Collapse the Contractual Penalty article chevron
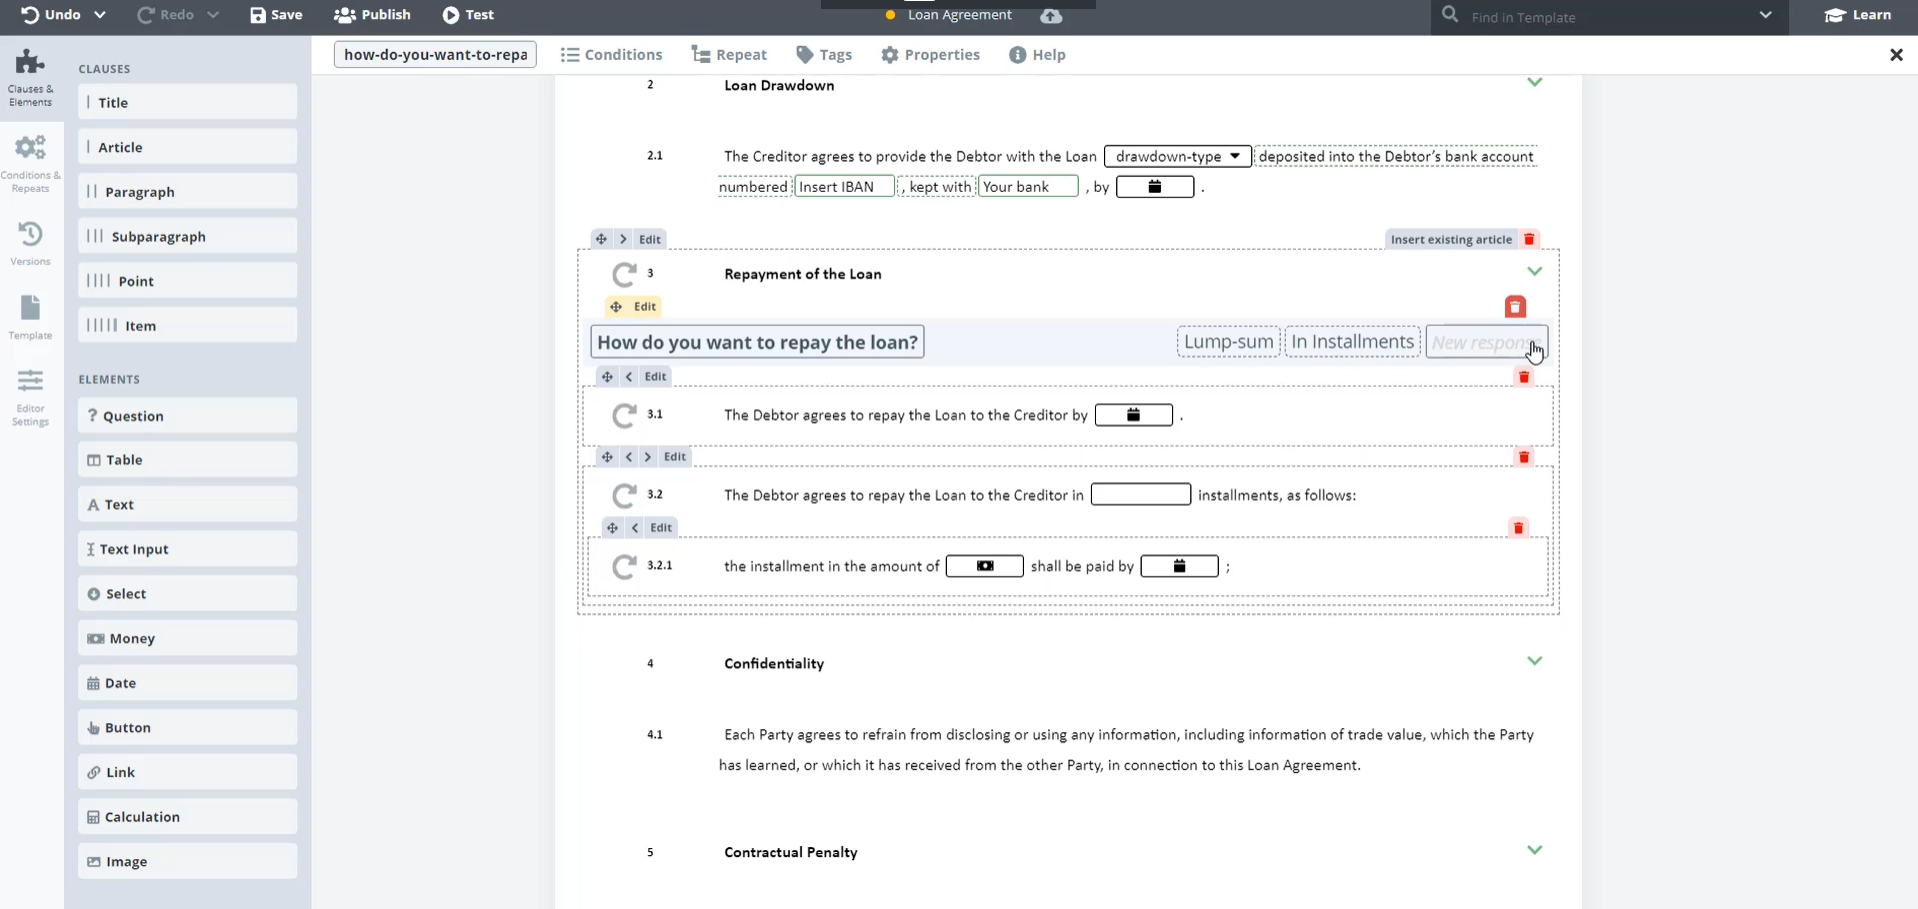The width and height of the screenshot is (1918, 909). [1535, 849]
